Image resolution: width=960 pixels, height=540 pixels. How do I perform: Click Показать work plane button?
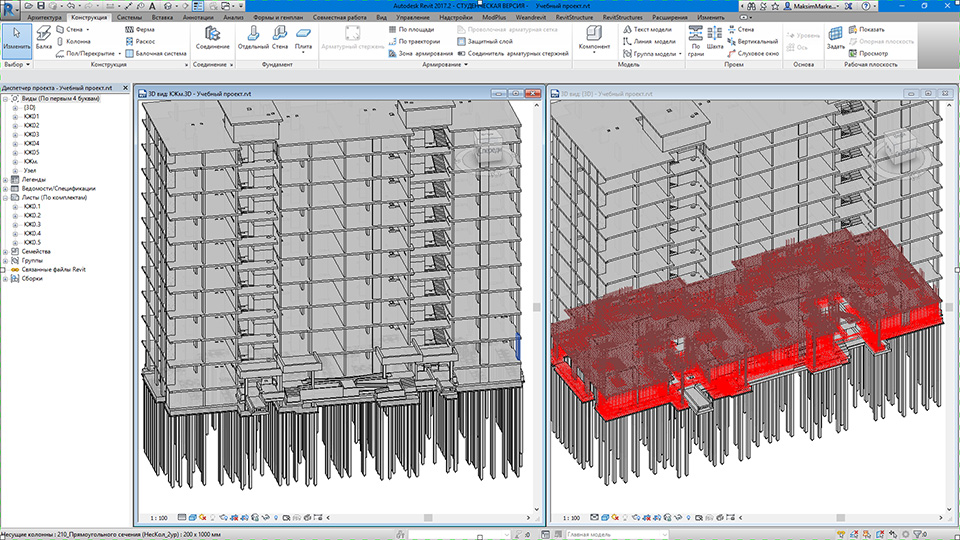[865, 29]
